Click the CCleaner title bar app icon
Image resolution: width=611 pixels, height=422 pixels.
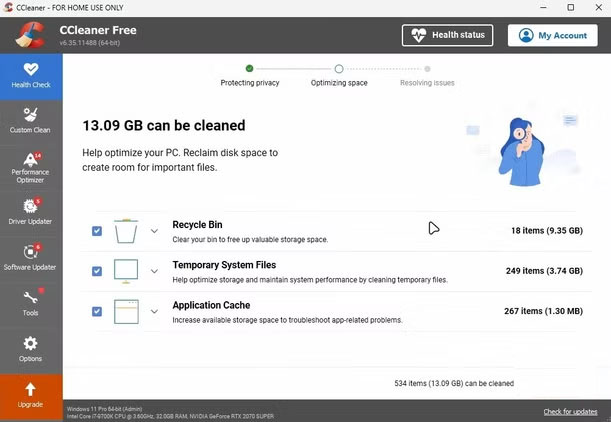tap(8, 7)
